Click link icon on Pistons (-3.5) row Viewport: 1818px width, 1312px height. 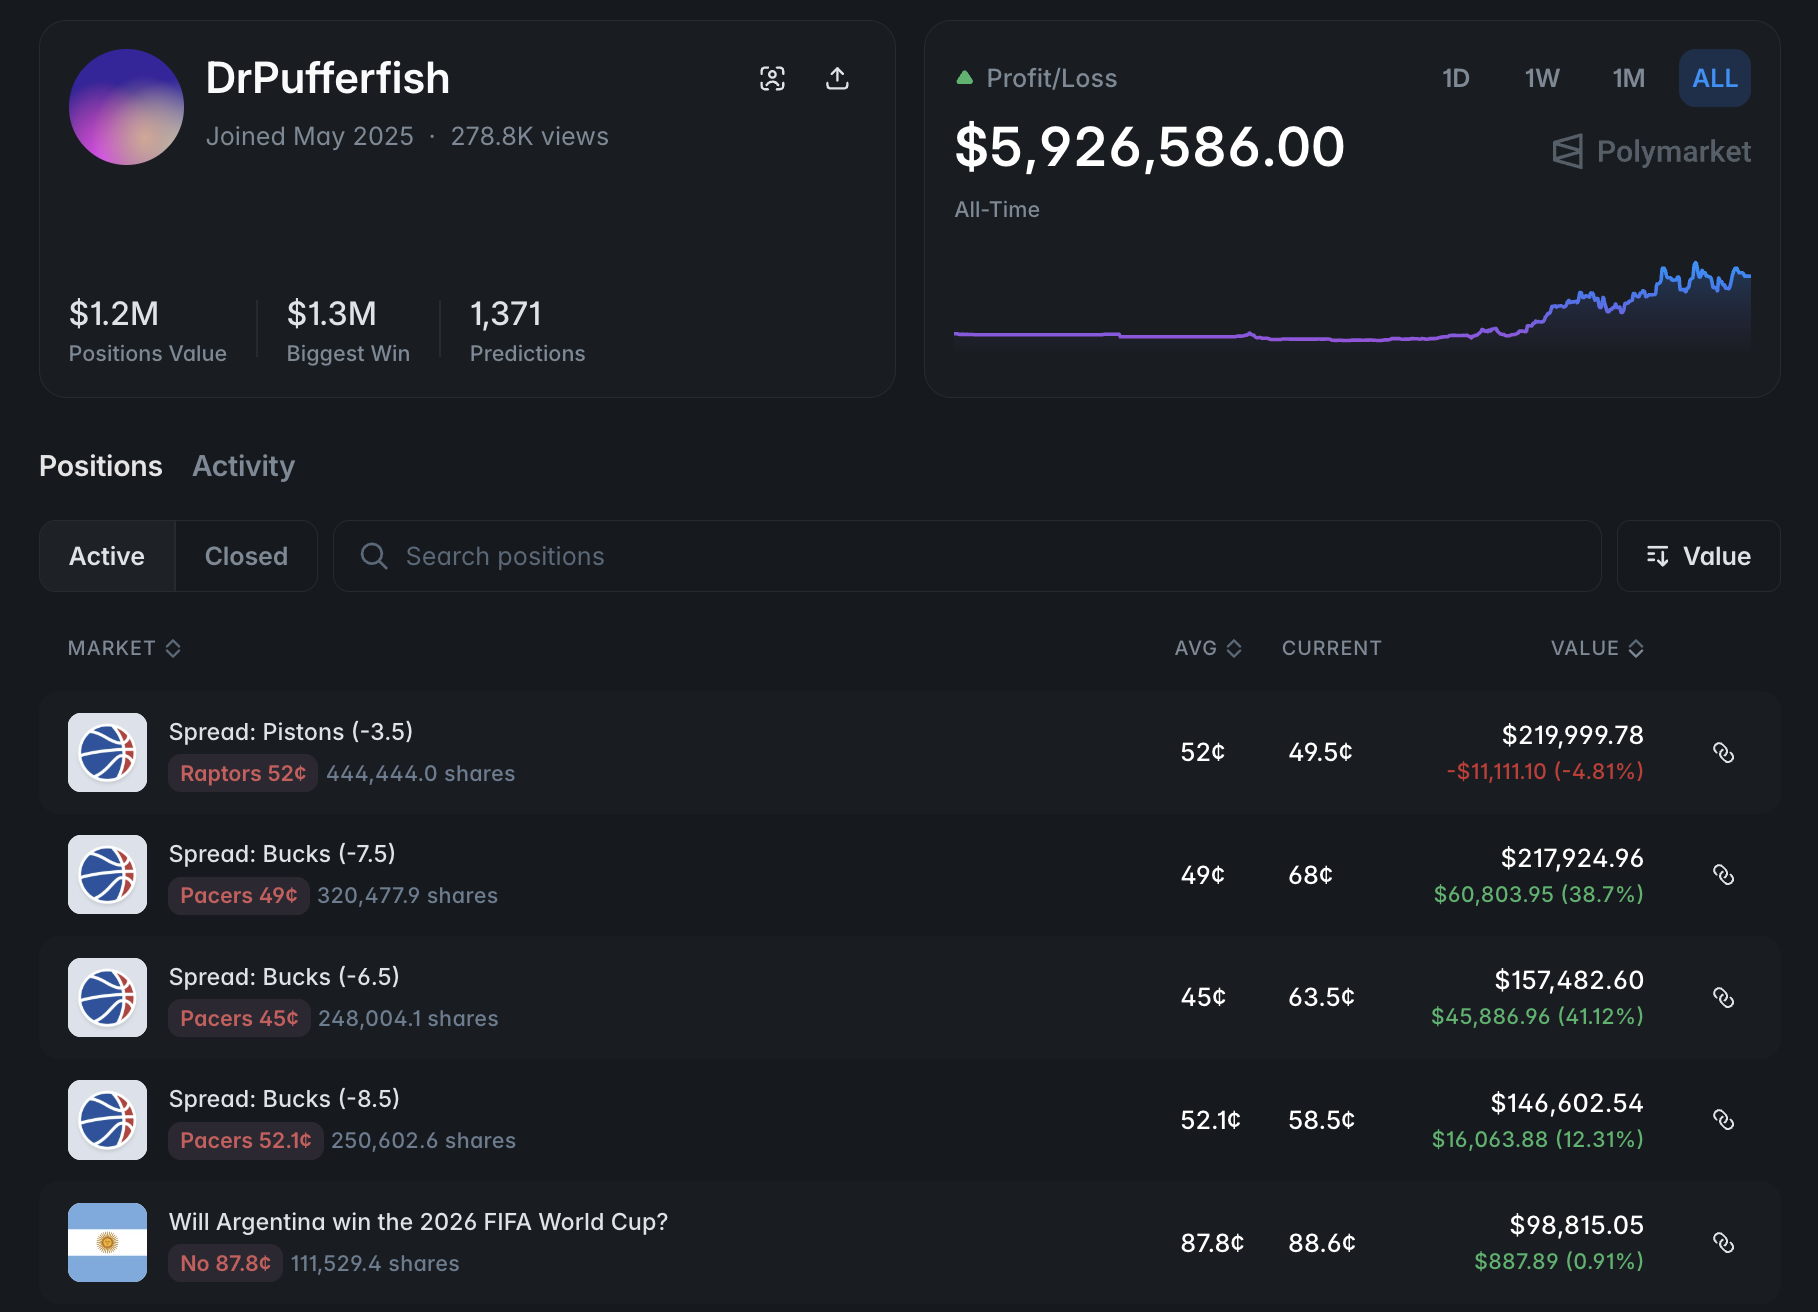click(1723, 753)
